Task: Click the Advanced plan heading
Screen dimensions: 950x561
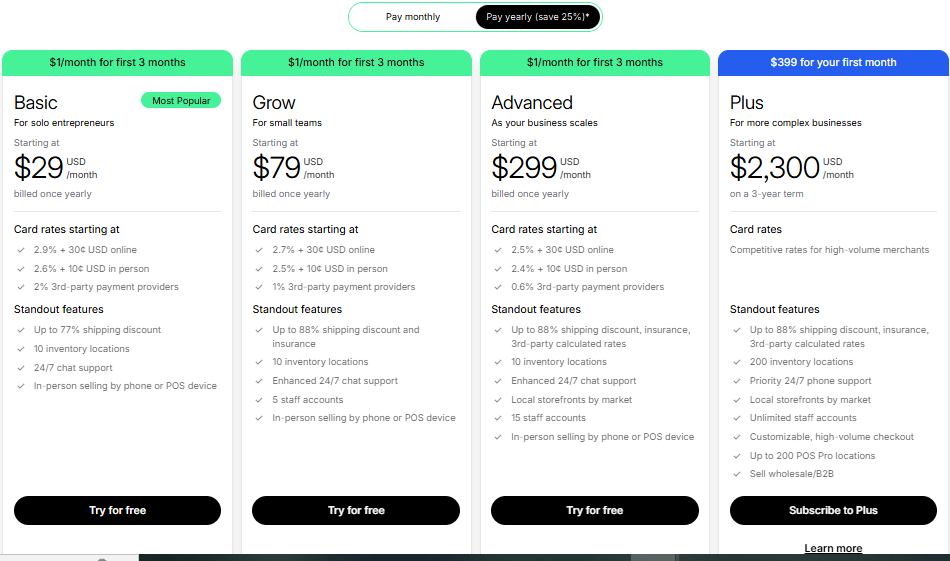Action: pos(532,102)
